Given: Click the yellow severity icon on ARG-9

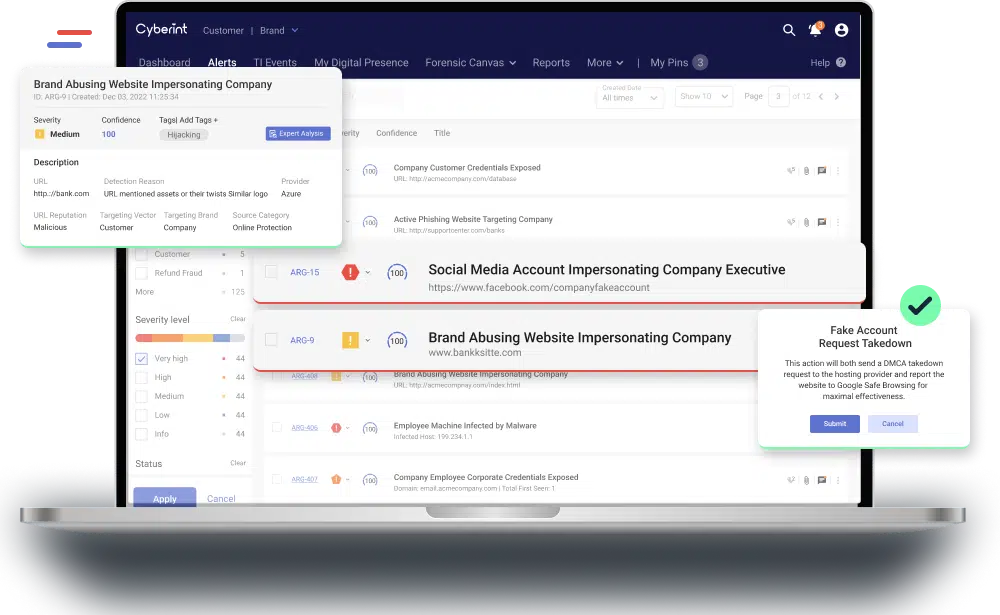Looking at the screenshot, I should [x=350, y=340].
